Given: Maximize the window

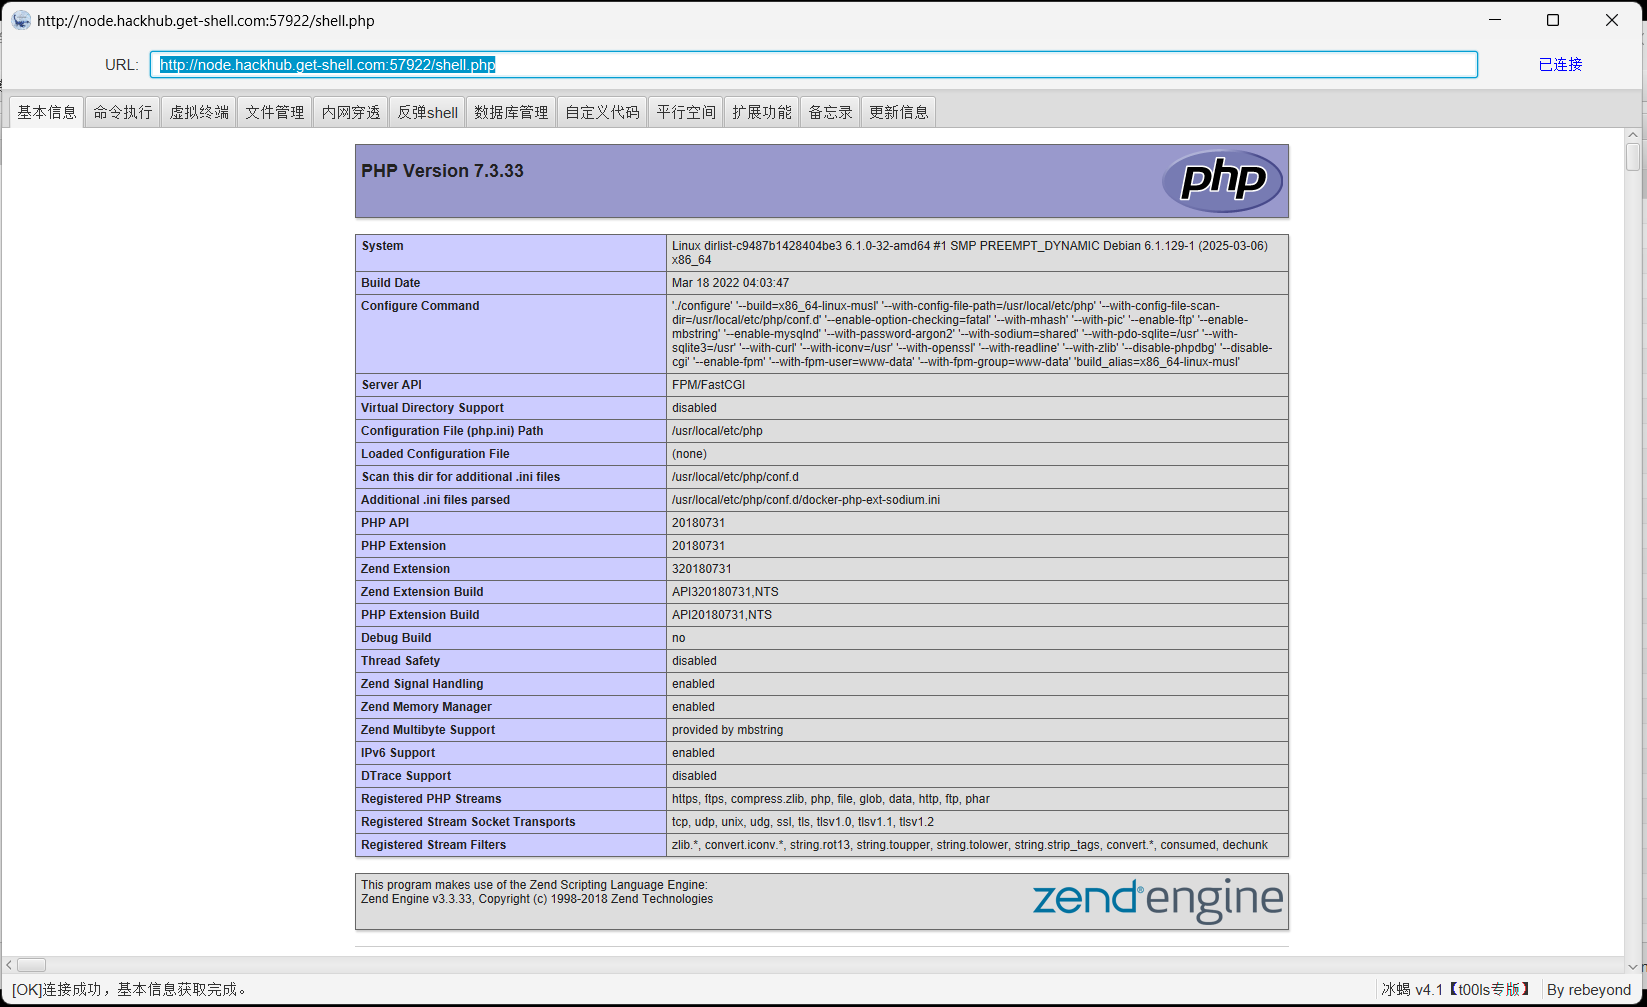Looking at the screenshot, I should [1553, 20].
